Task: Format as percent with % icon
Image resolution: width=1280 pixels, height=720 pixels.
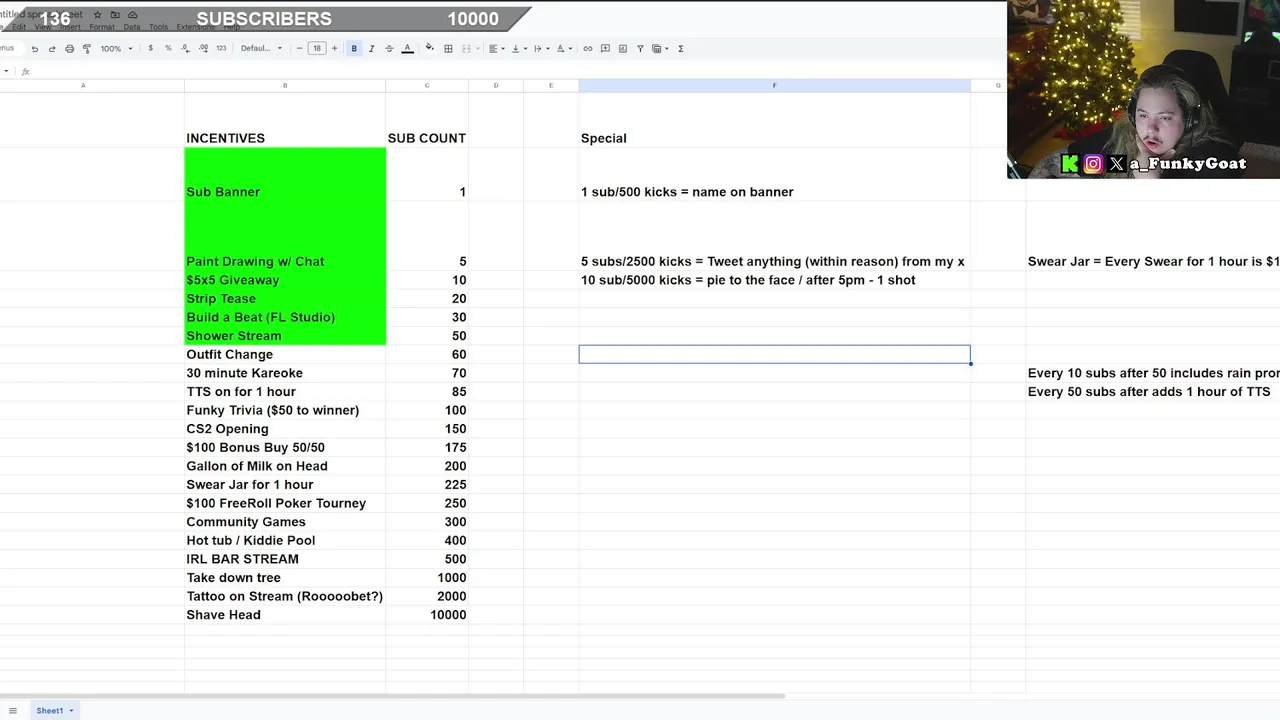Action: (x=168, y=48)
